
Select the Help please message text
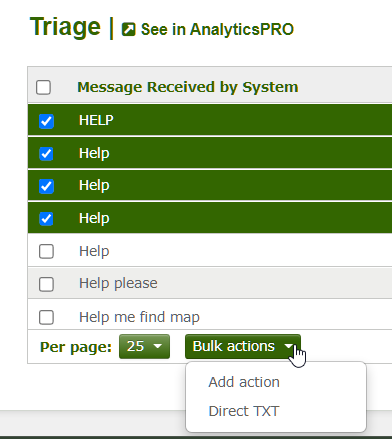(118, 283)
